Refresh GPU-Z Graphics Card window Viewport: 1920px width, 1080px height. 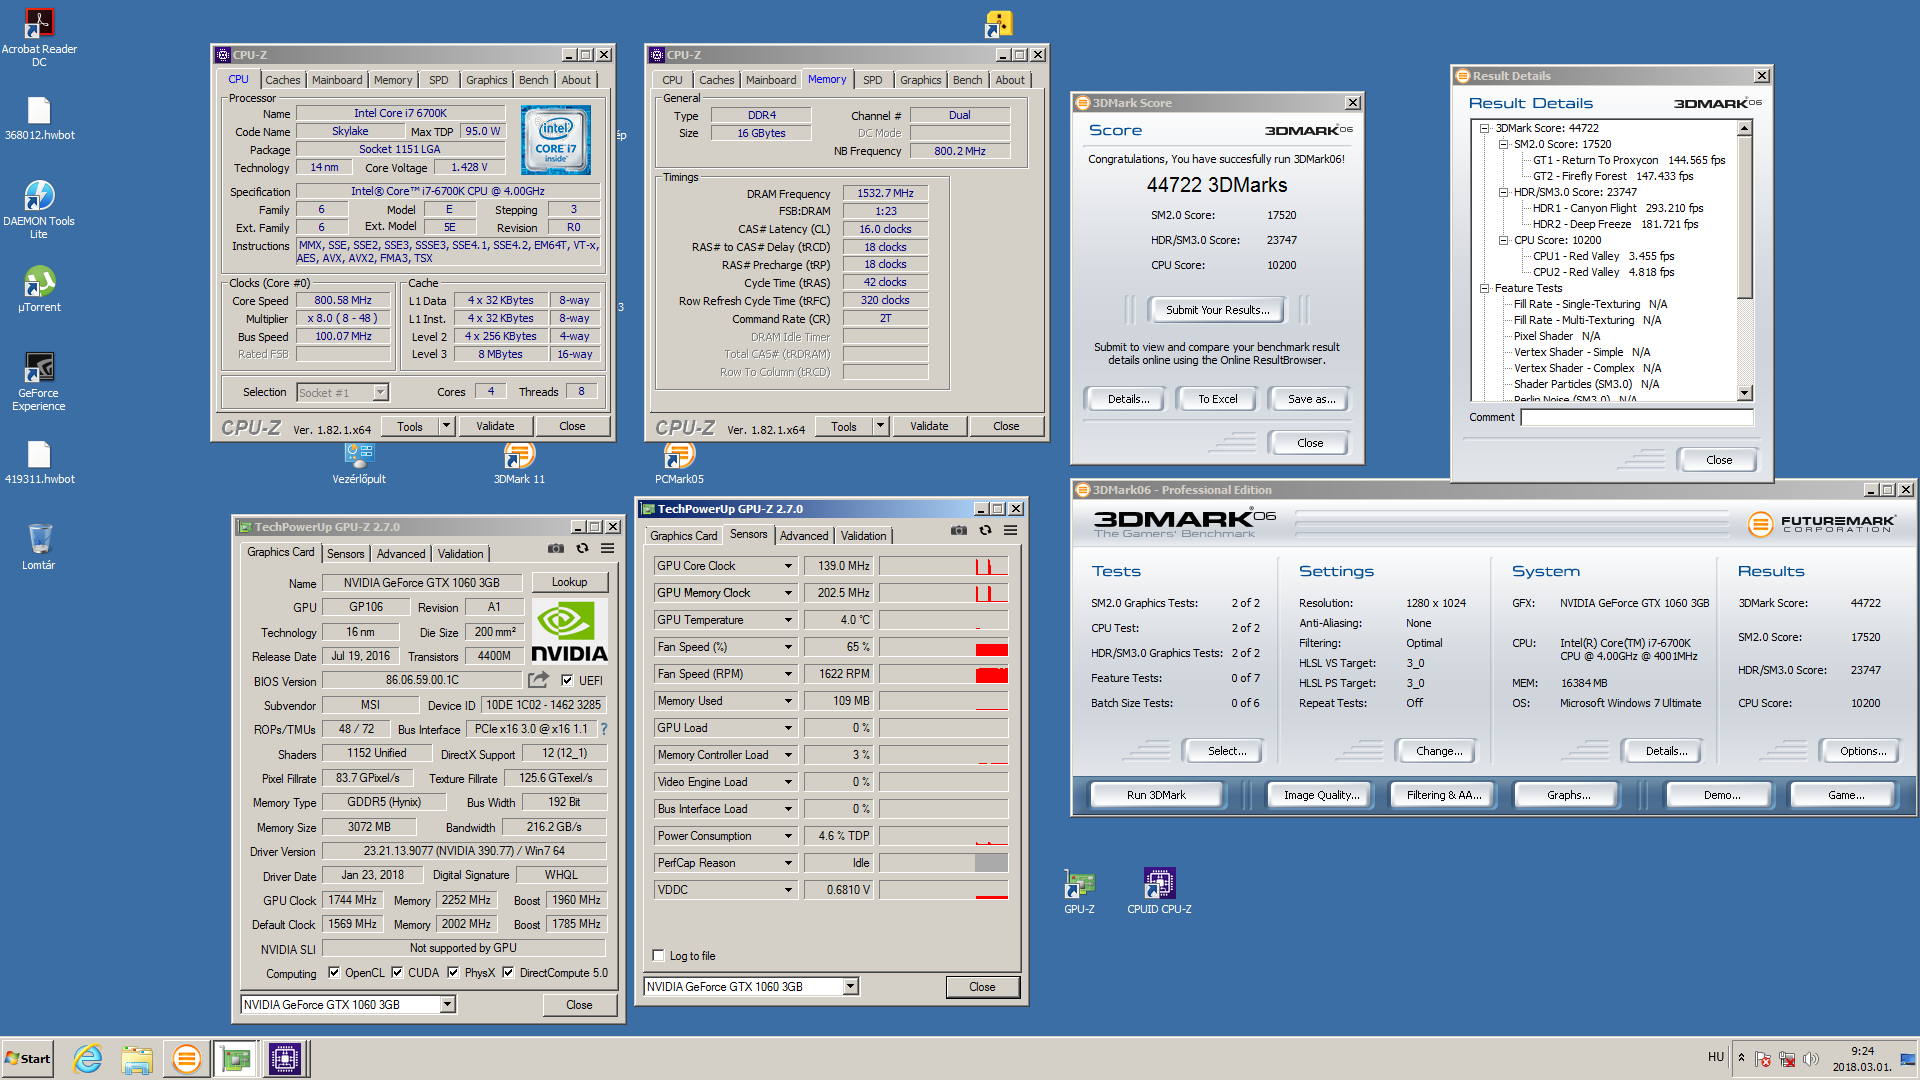(582, 548)
